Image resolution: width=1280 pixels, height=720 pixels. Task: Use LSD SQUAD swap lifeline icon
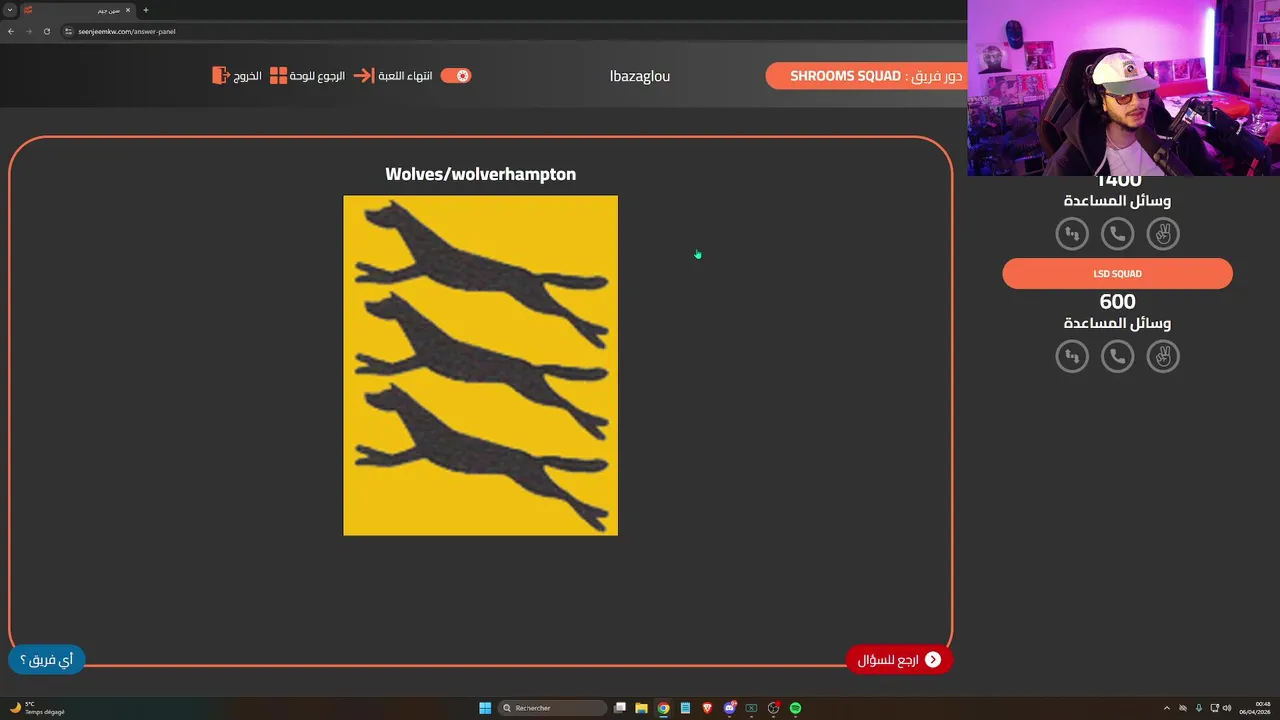point(1072,356)
